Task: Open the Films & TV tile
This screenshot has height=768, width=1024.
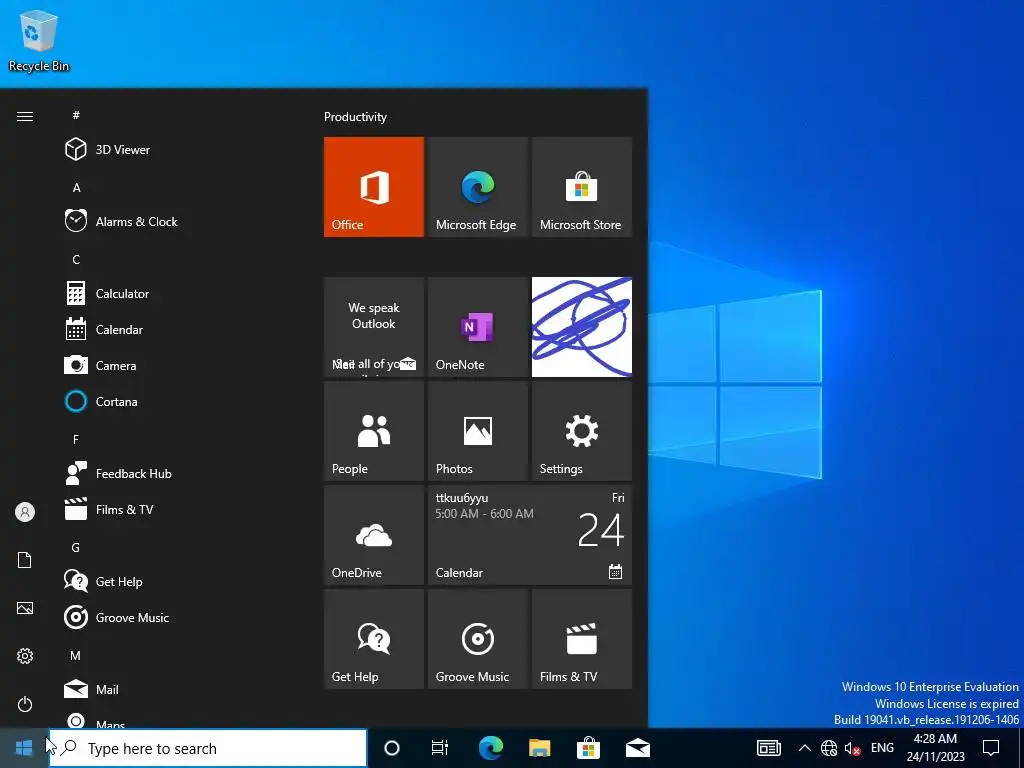Action: [x=582, y=639]
